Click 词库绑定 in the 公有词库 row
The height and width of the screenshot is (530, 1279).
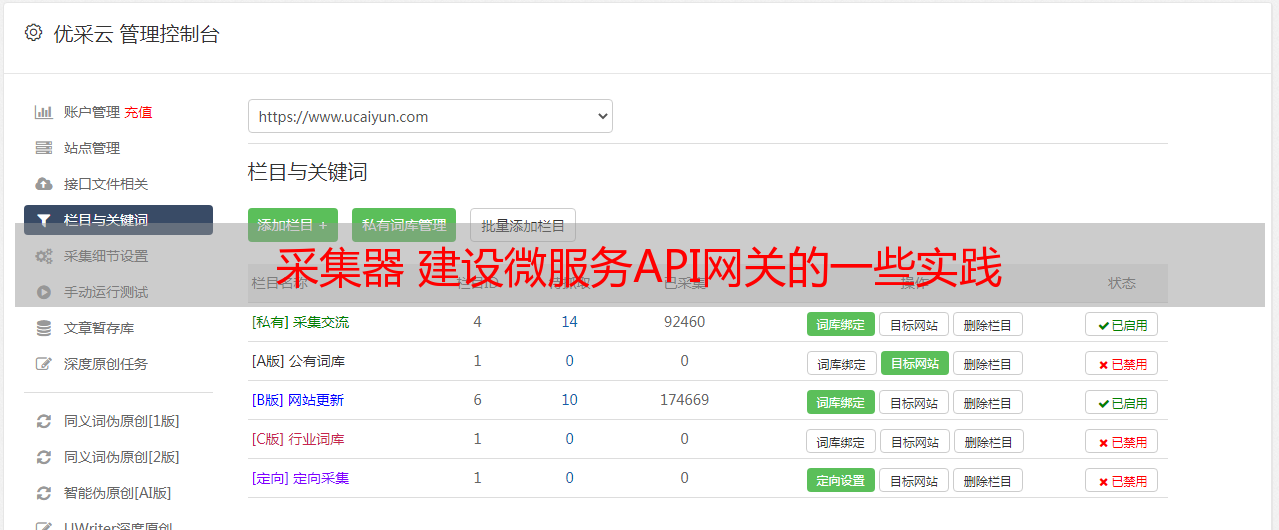[x=841, y=363]
